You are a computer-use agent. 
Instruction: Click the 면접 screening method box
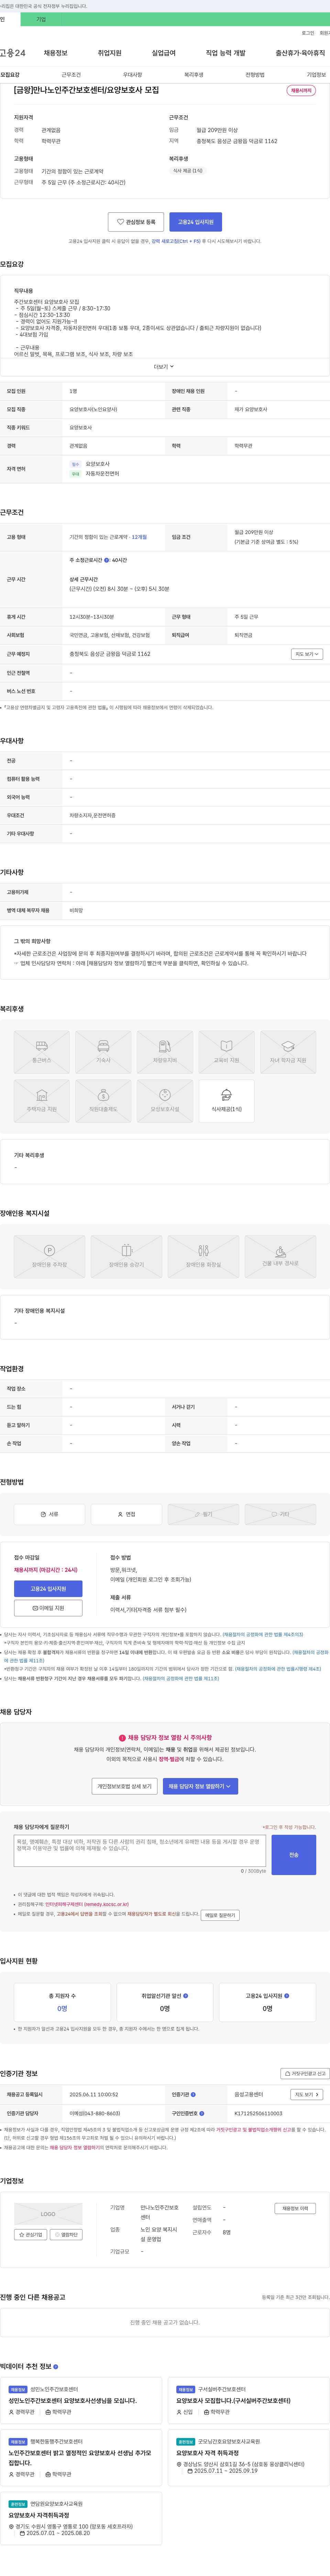coord(126,1514)
